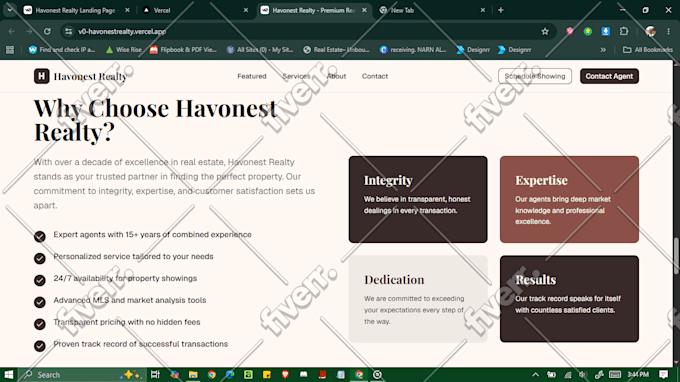Viewport: 680px width, 382px height.
Task: Open network status in system tray
Action: tap(568, 375)
